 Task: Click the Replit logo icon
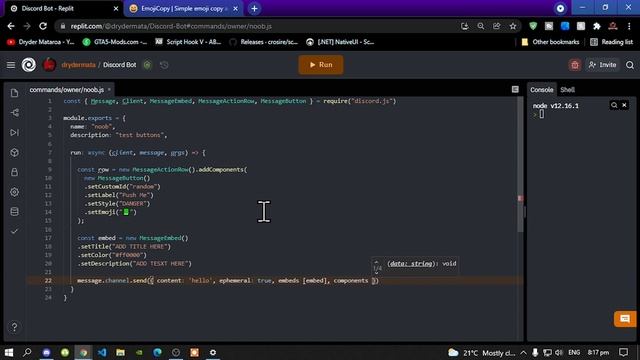pos(29,65)
